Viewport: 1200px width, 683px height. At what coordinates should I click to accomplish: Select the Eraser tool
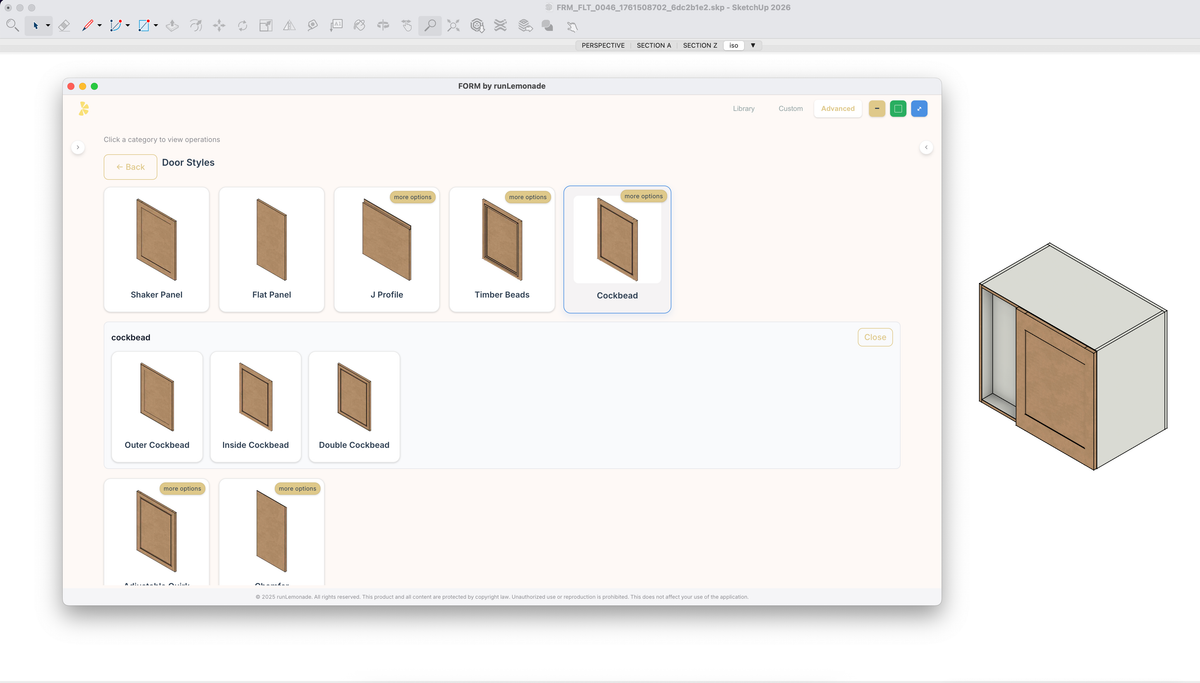(63, 25)
